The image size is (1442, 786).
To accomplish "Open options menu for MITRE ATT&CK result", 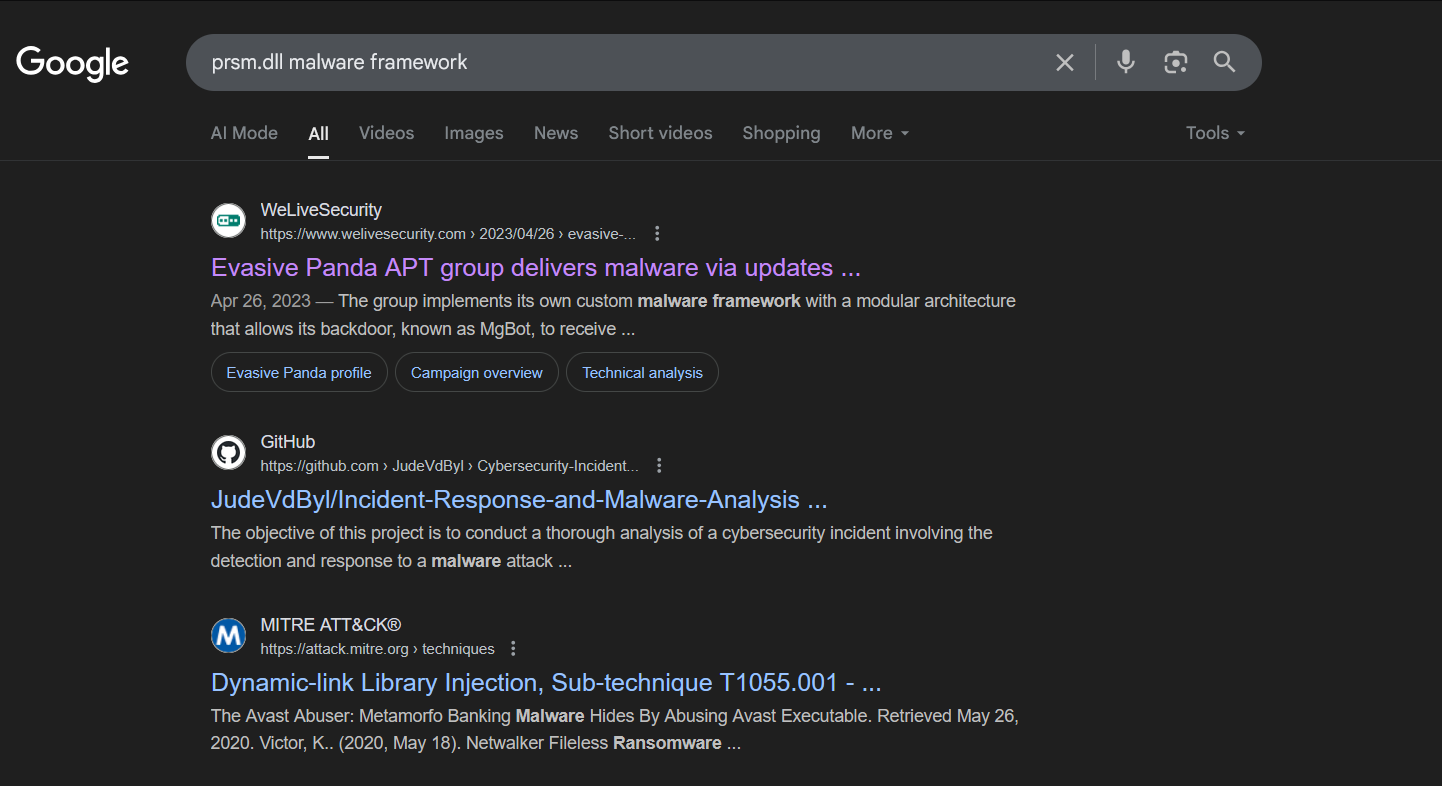I will pos(513,649).
